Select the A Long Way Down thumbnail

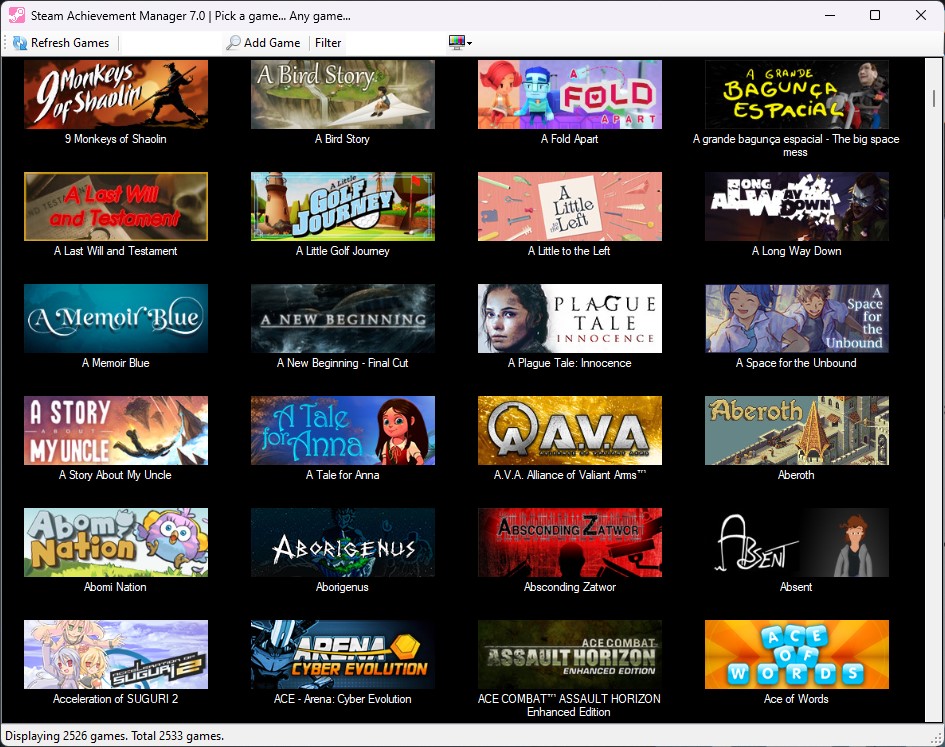(x=797, y=206)
